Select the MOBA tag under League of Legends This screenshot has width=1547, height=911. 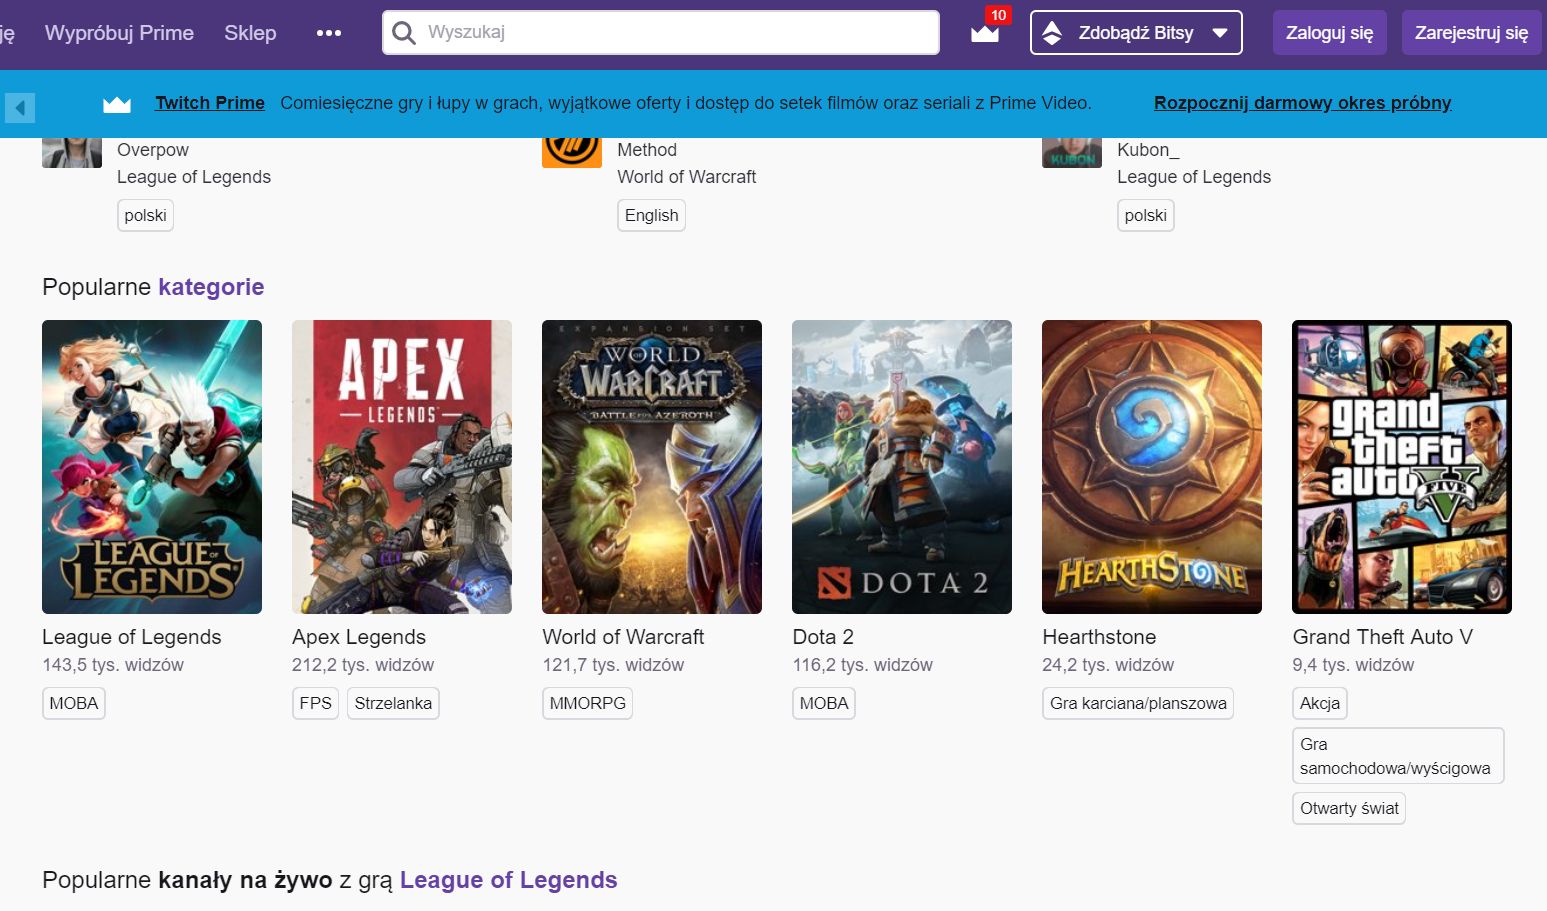(74, 703)
